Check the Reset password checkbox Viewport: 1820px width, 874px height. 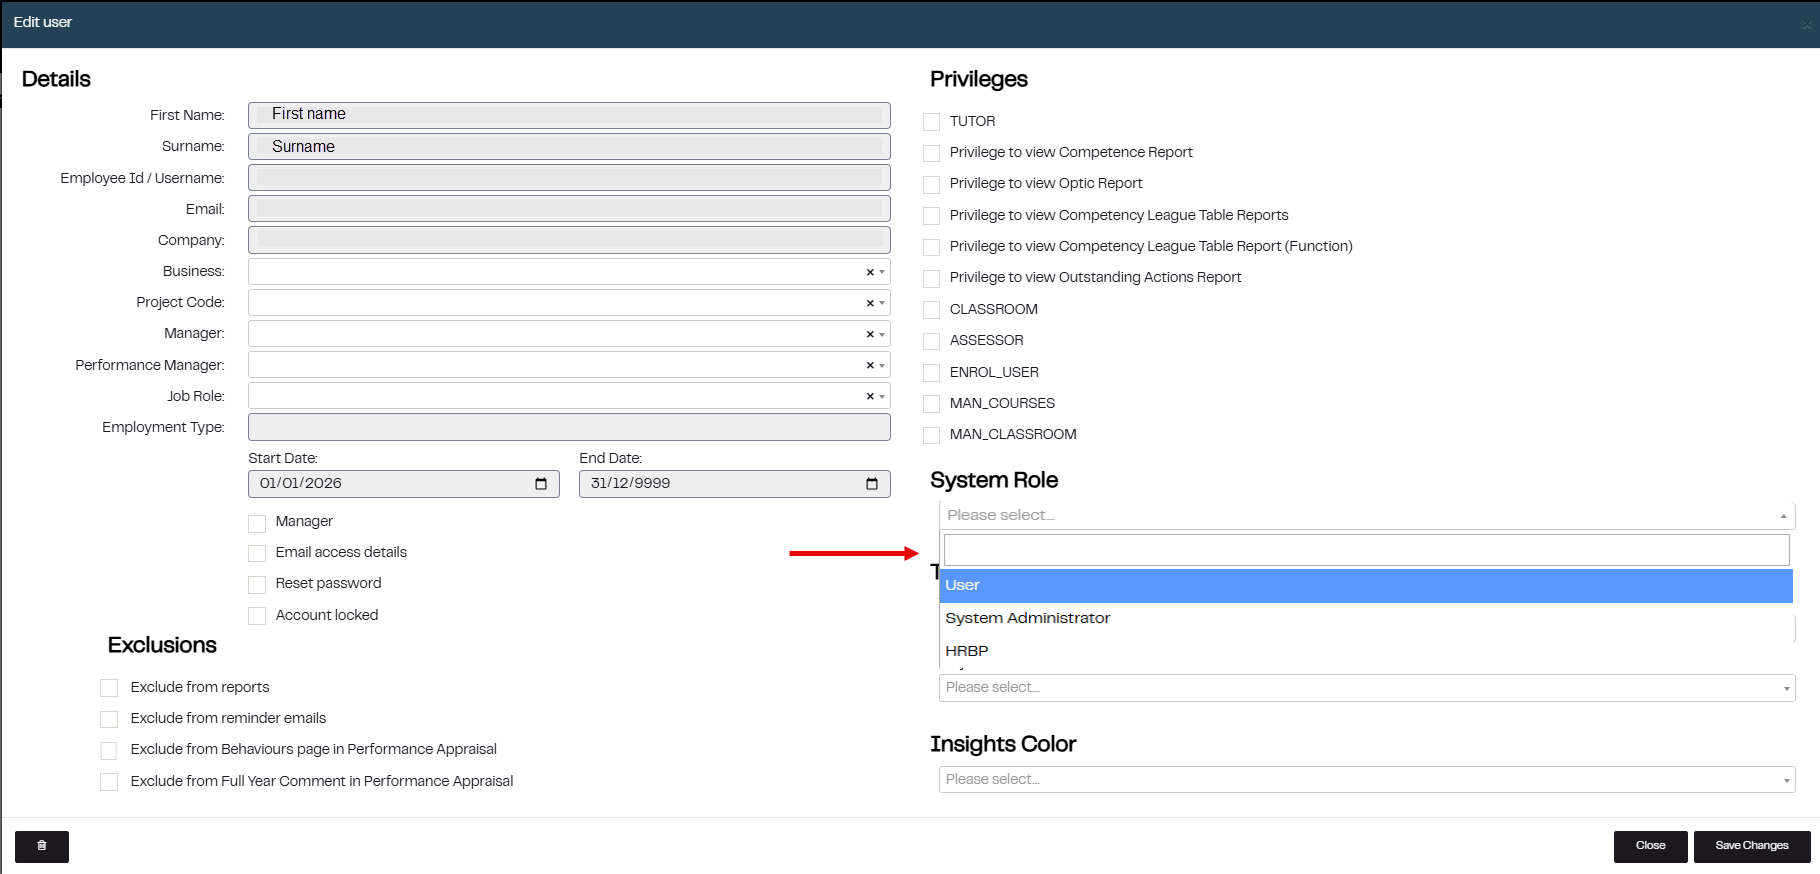257,584
